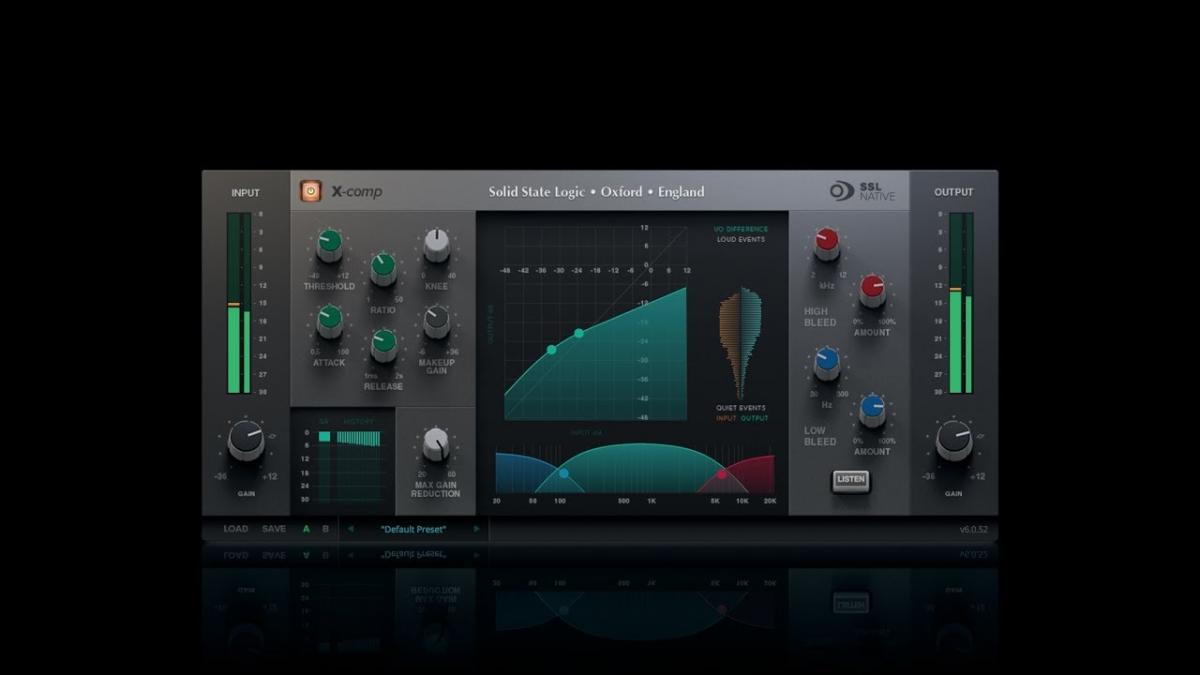Click the SAVE preset button
Screen dimensions: 1200x675
[x=274, y=529]
